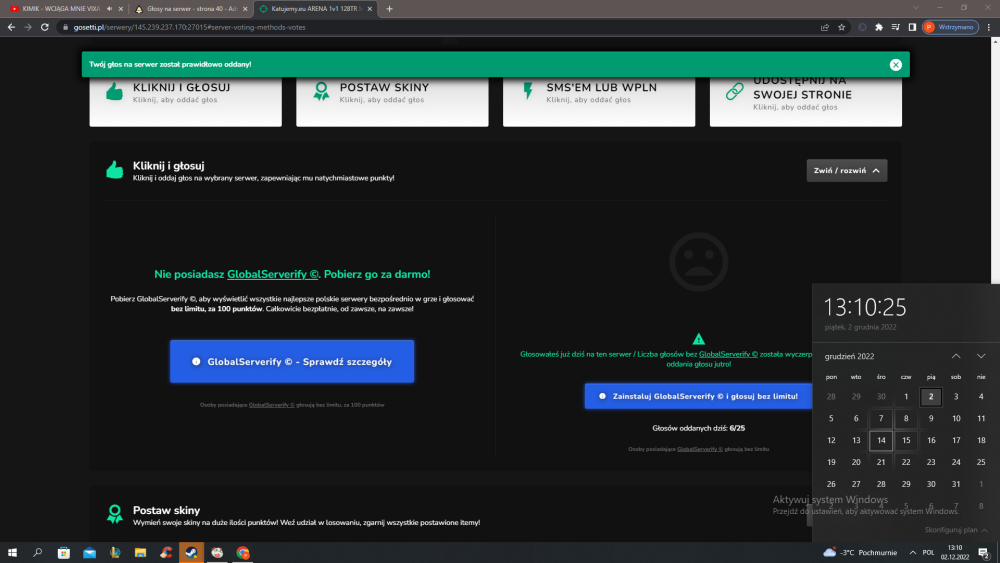Open a new browser tab
The image size is (1000, 563).
click(x=389, y=9)
